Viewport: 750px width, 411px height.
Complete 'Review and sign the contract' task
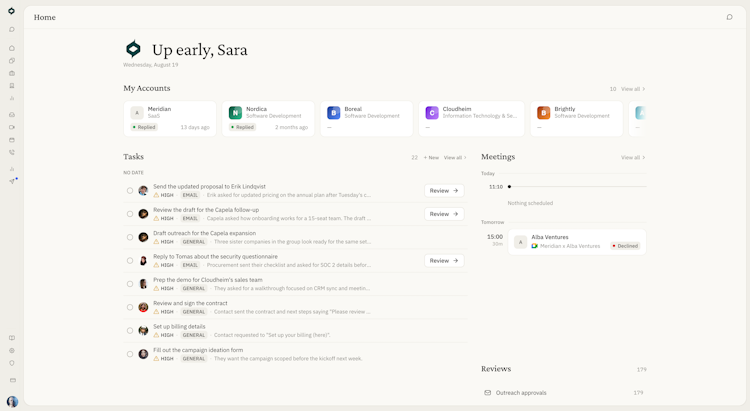(130, 307)
